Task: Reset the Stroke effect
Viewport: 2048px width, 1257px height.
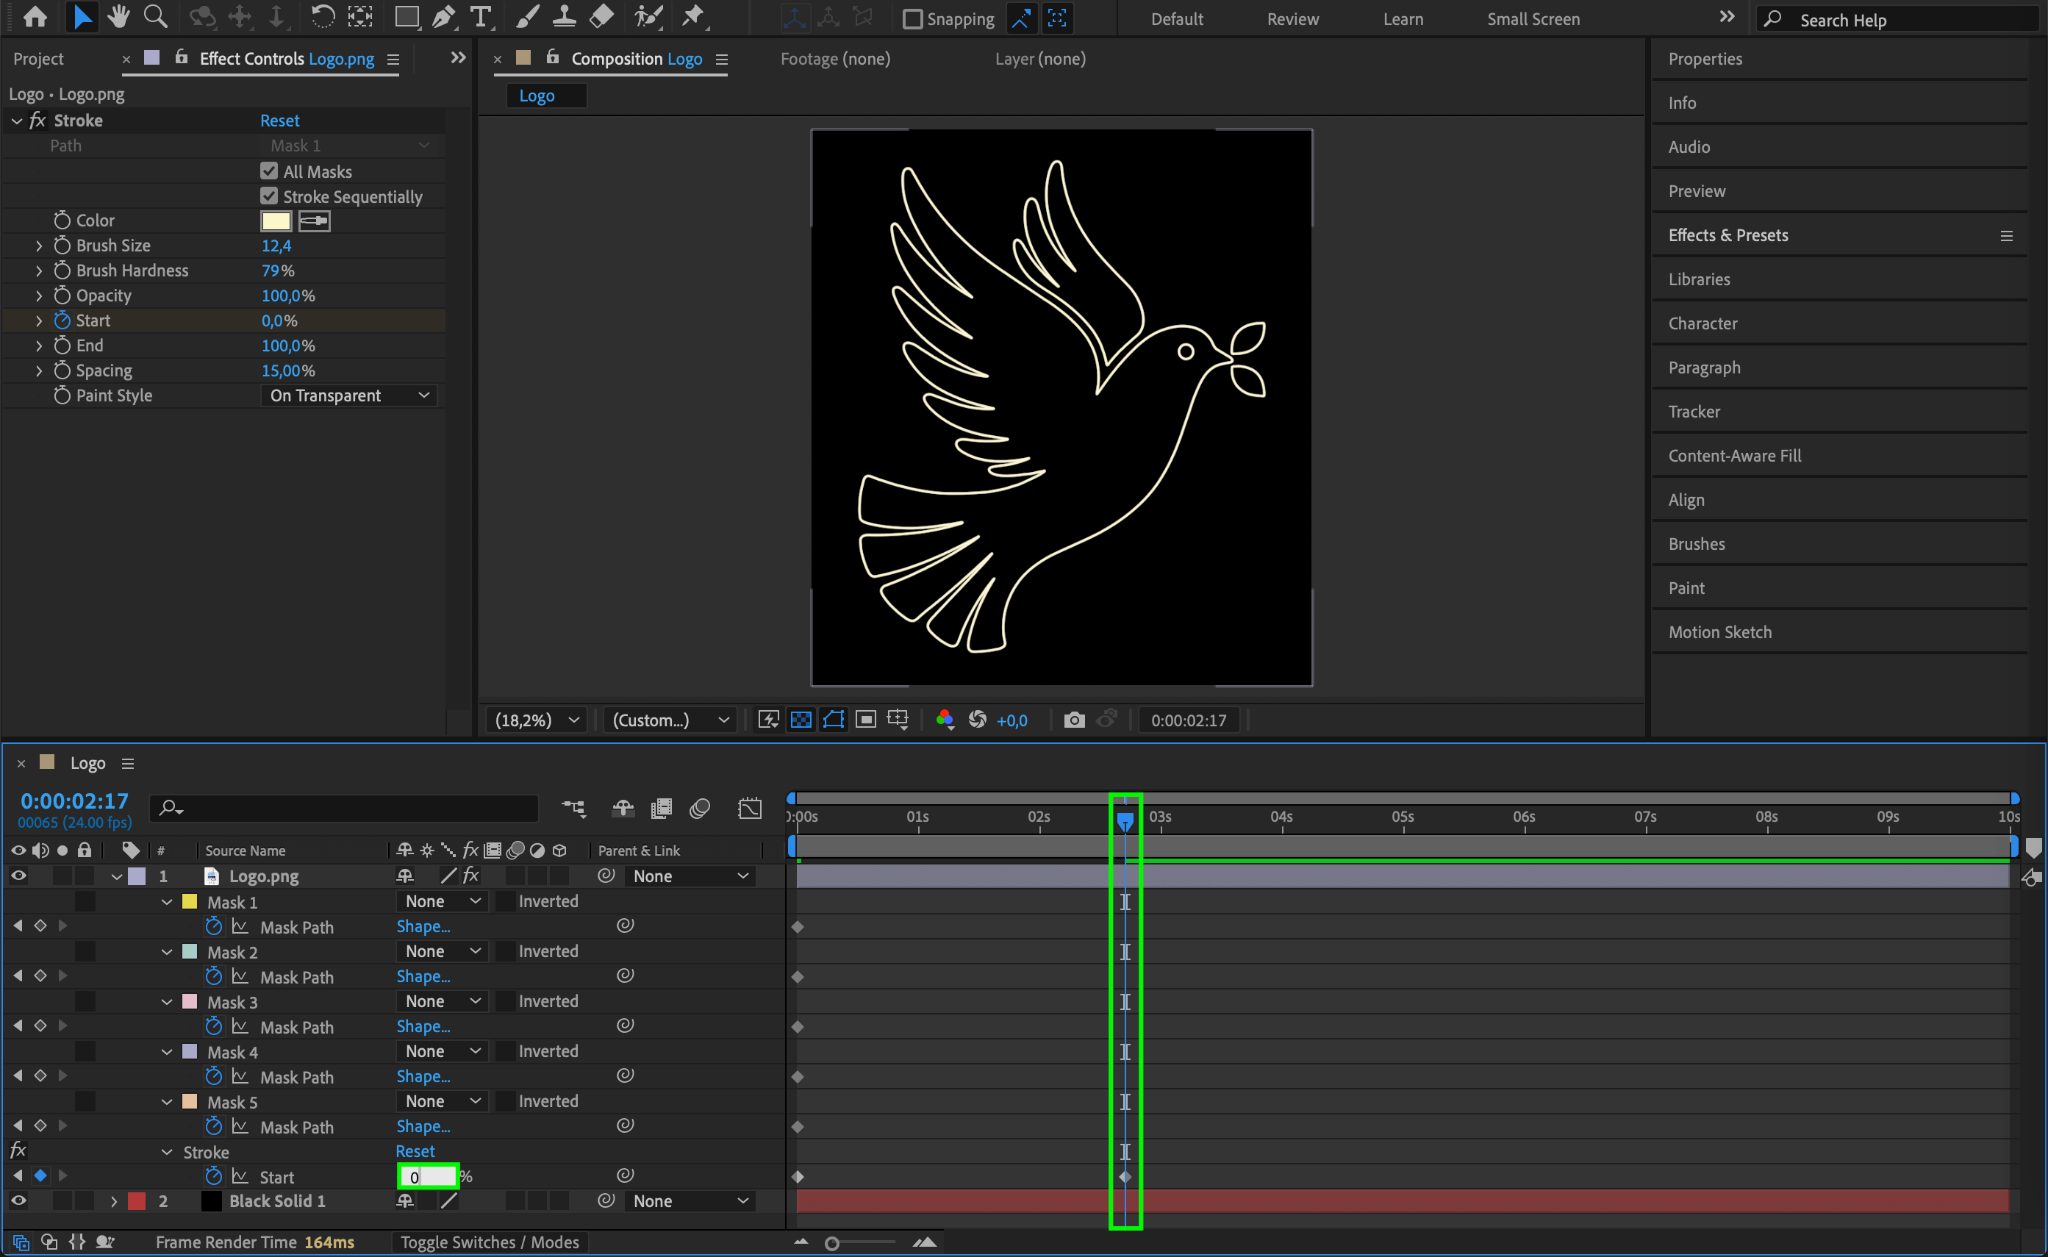Action: (x=280, y=120)
